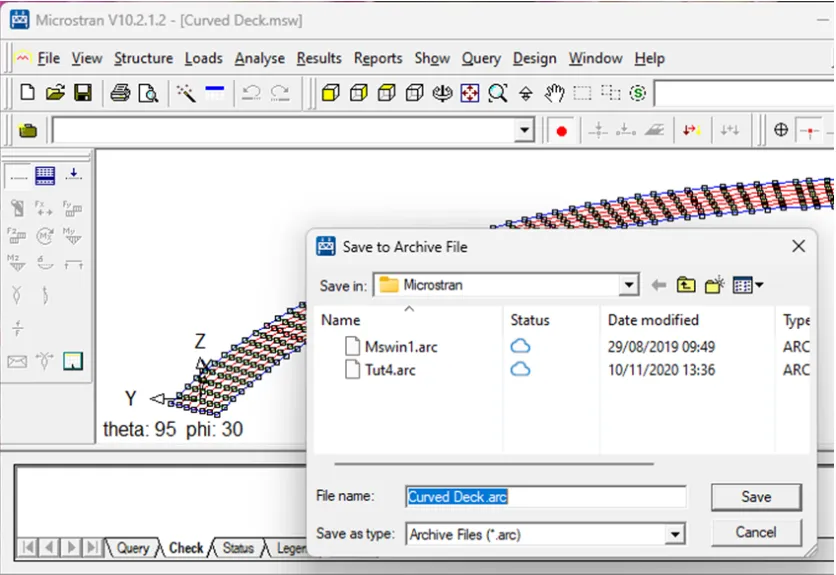
Task: Open the Structure menu
Action: point(143,58)
